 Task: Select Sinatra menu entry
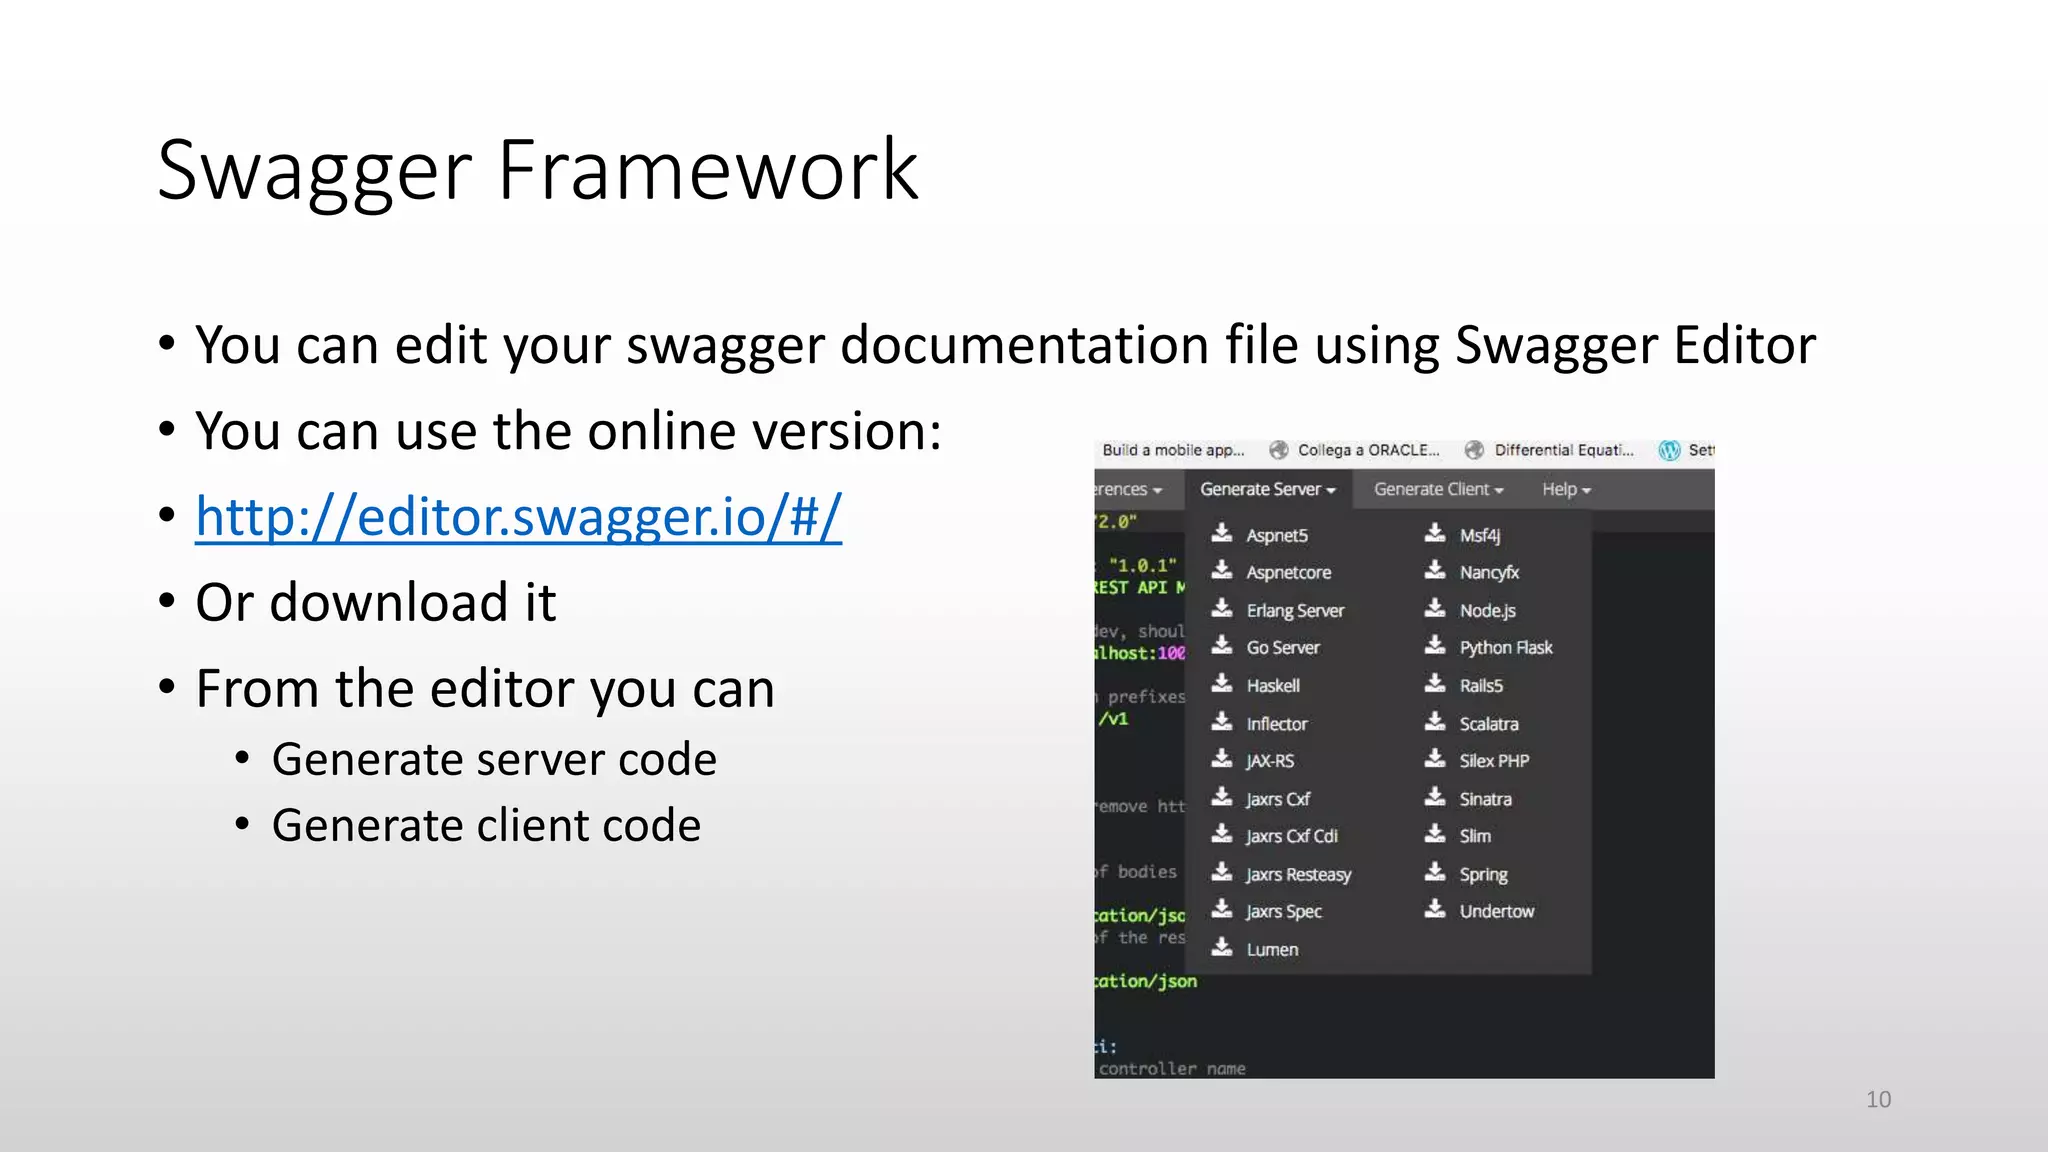tap(1485, 799)
